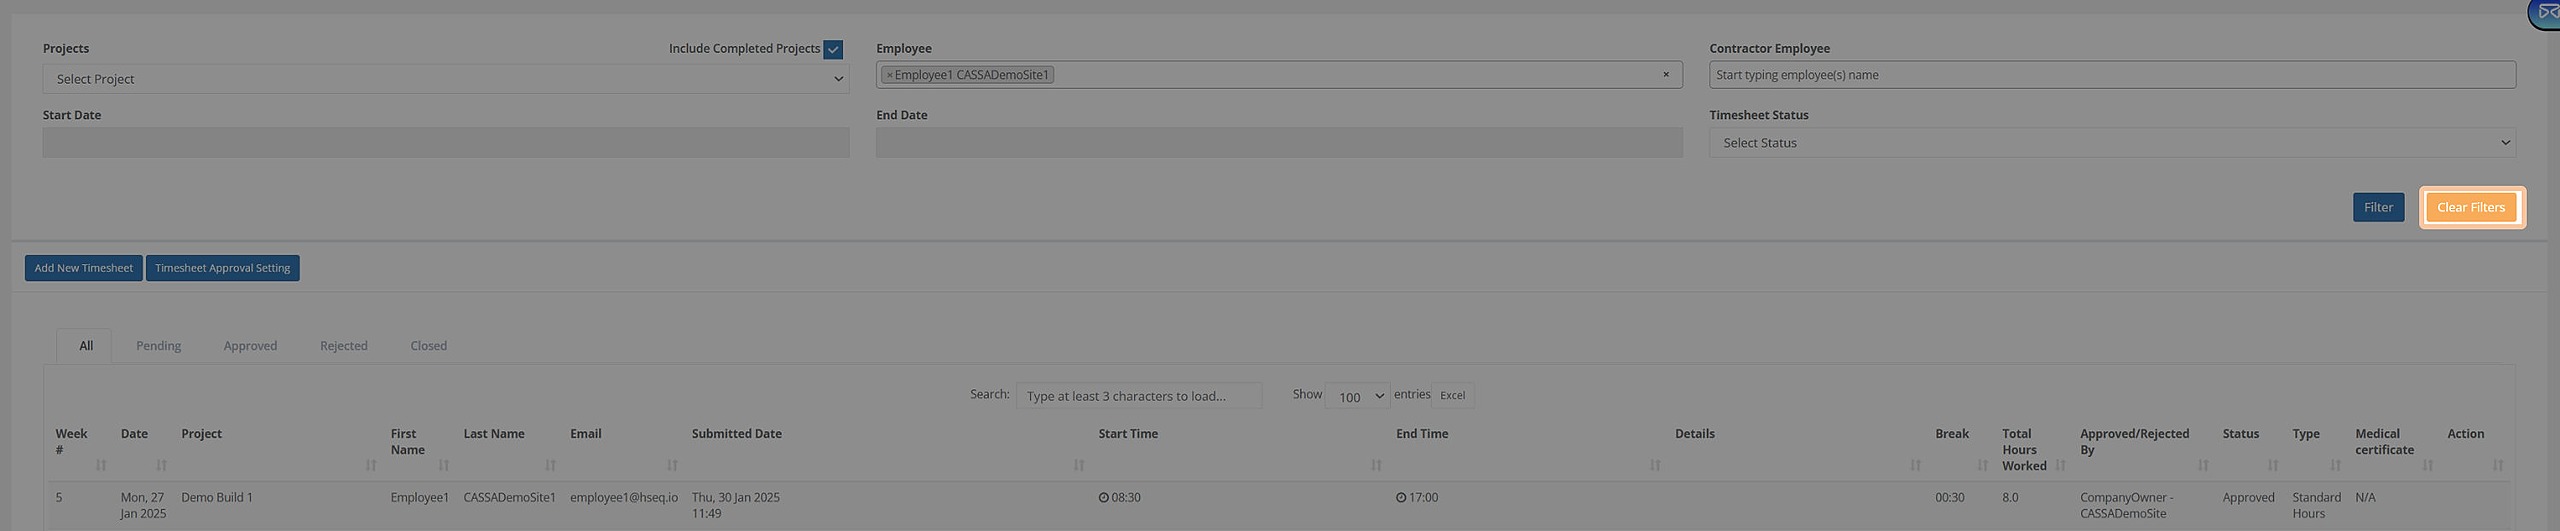This screenshot has width=2560, height=531.
Task: Focus the table Search input field
Action: pyautogui.click(x=1138, y=396)
